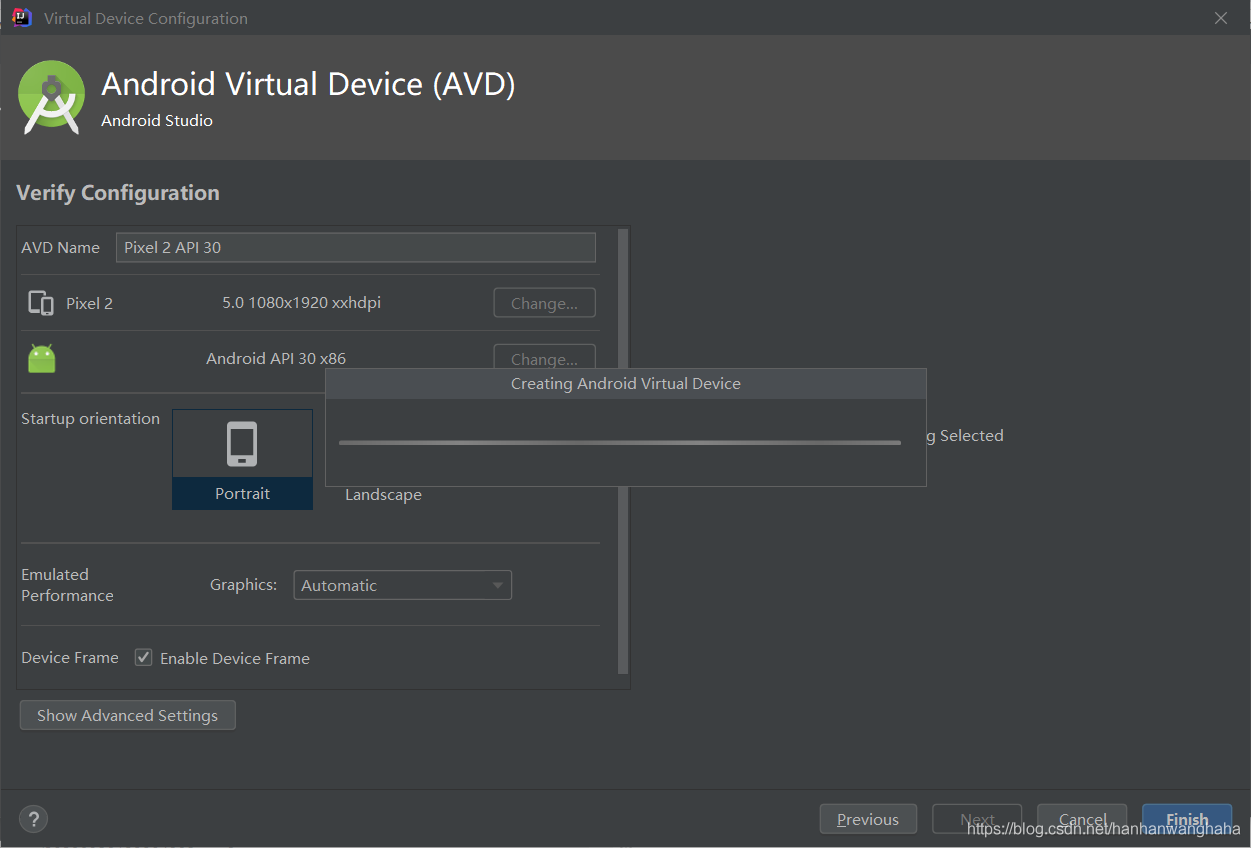The width and height of the screenshot is (1251, 848).
Task: Click the application icon in the title bar
Action: [x=20, y=17]
